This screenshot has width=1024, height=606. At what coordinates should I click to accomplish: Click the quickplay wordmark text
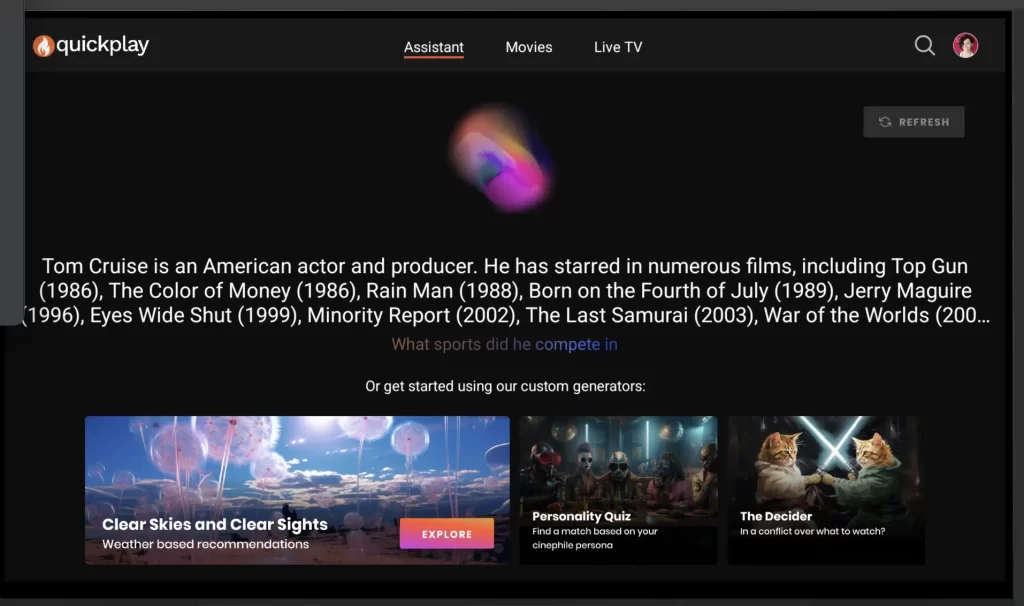[x=103, y=45]
